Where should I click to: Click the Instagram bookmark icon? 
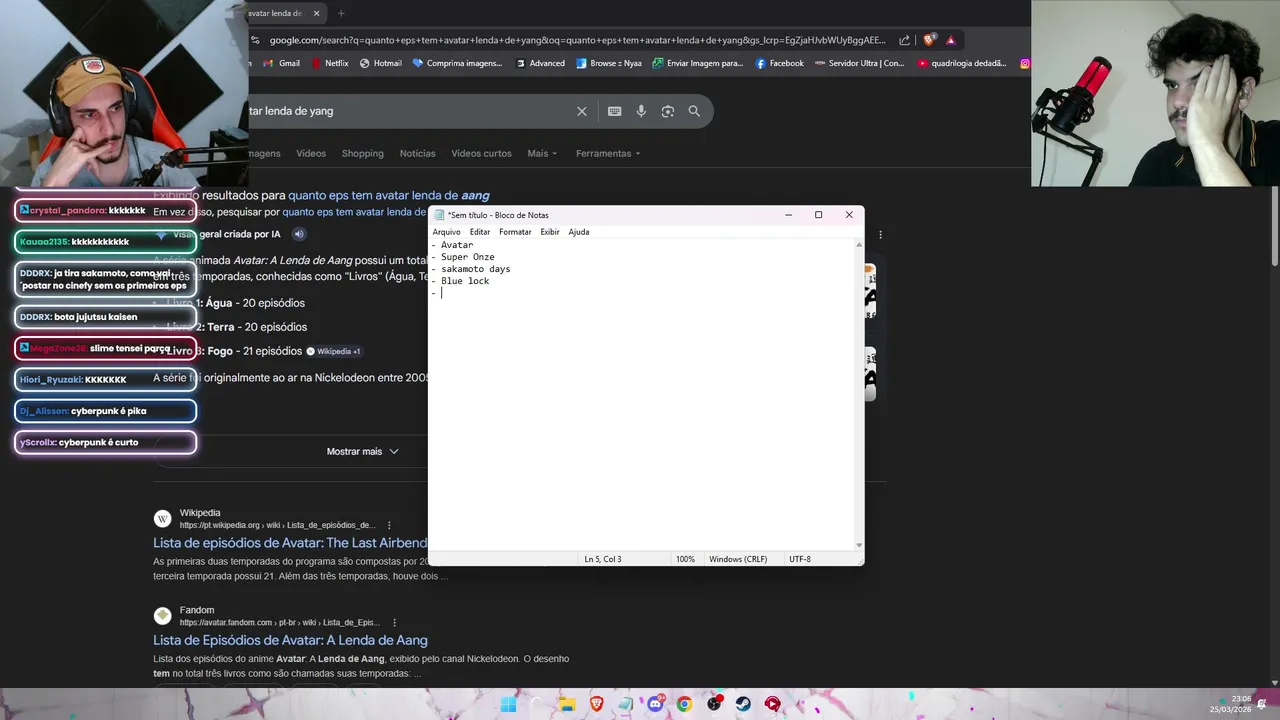point(1025,63)
